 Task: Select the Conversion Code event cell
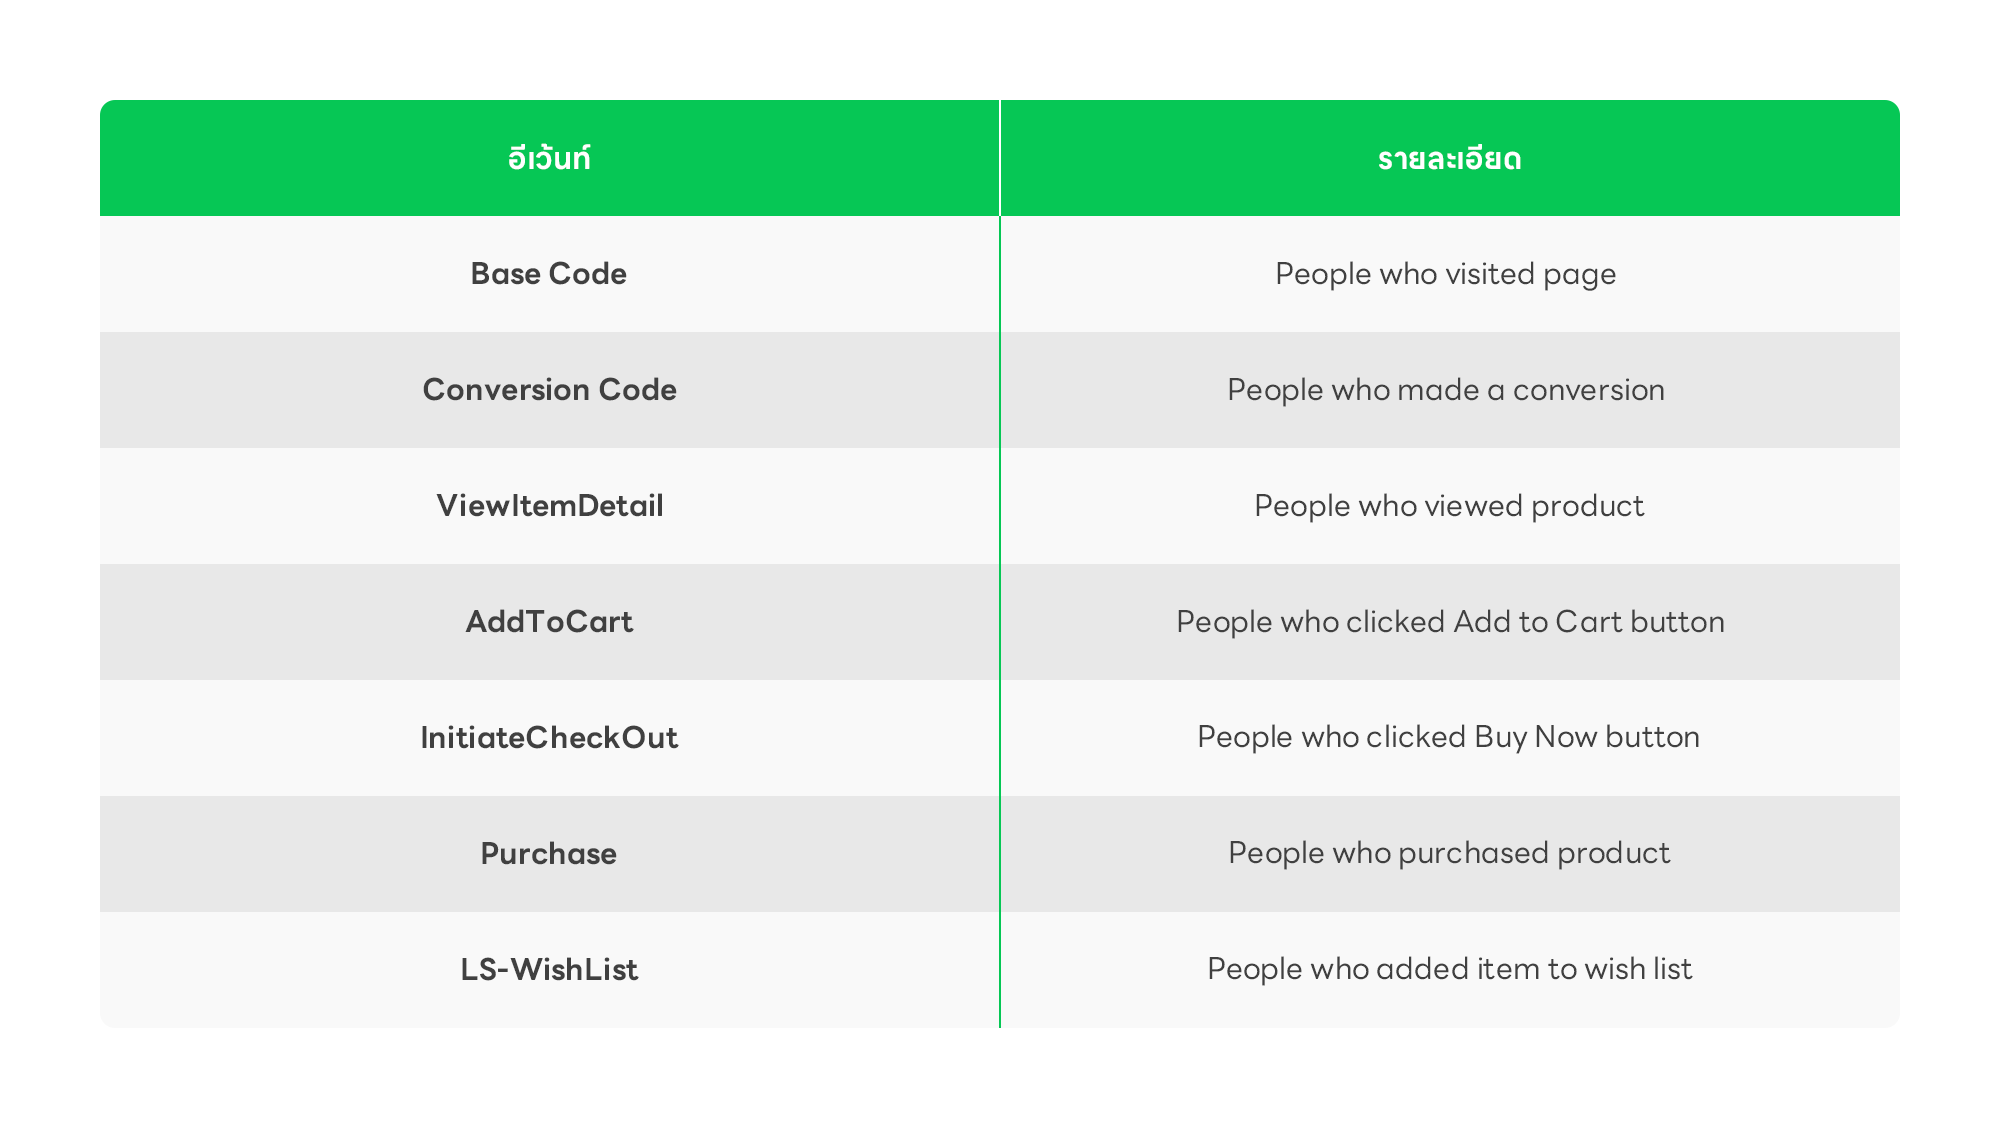coord(549,390)
